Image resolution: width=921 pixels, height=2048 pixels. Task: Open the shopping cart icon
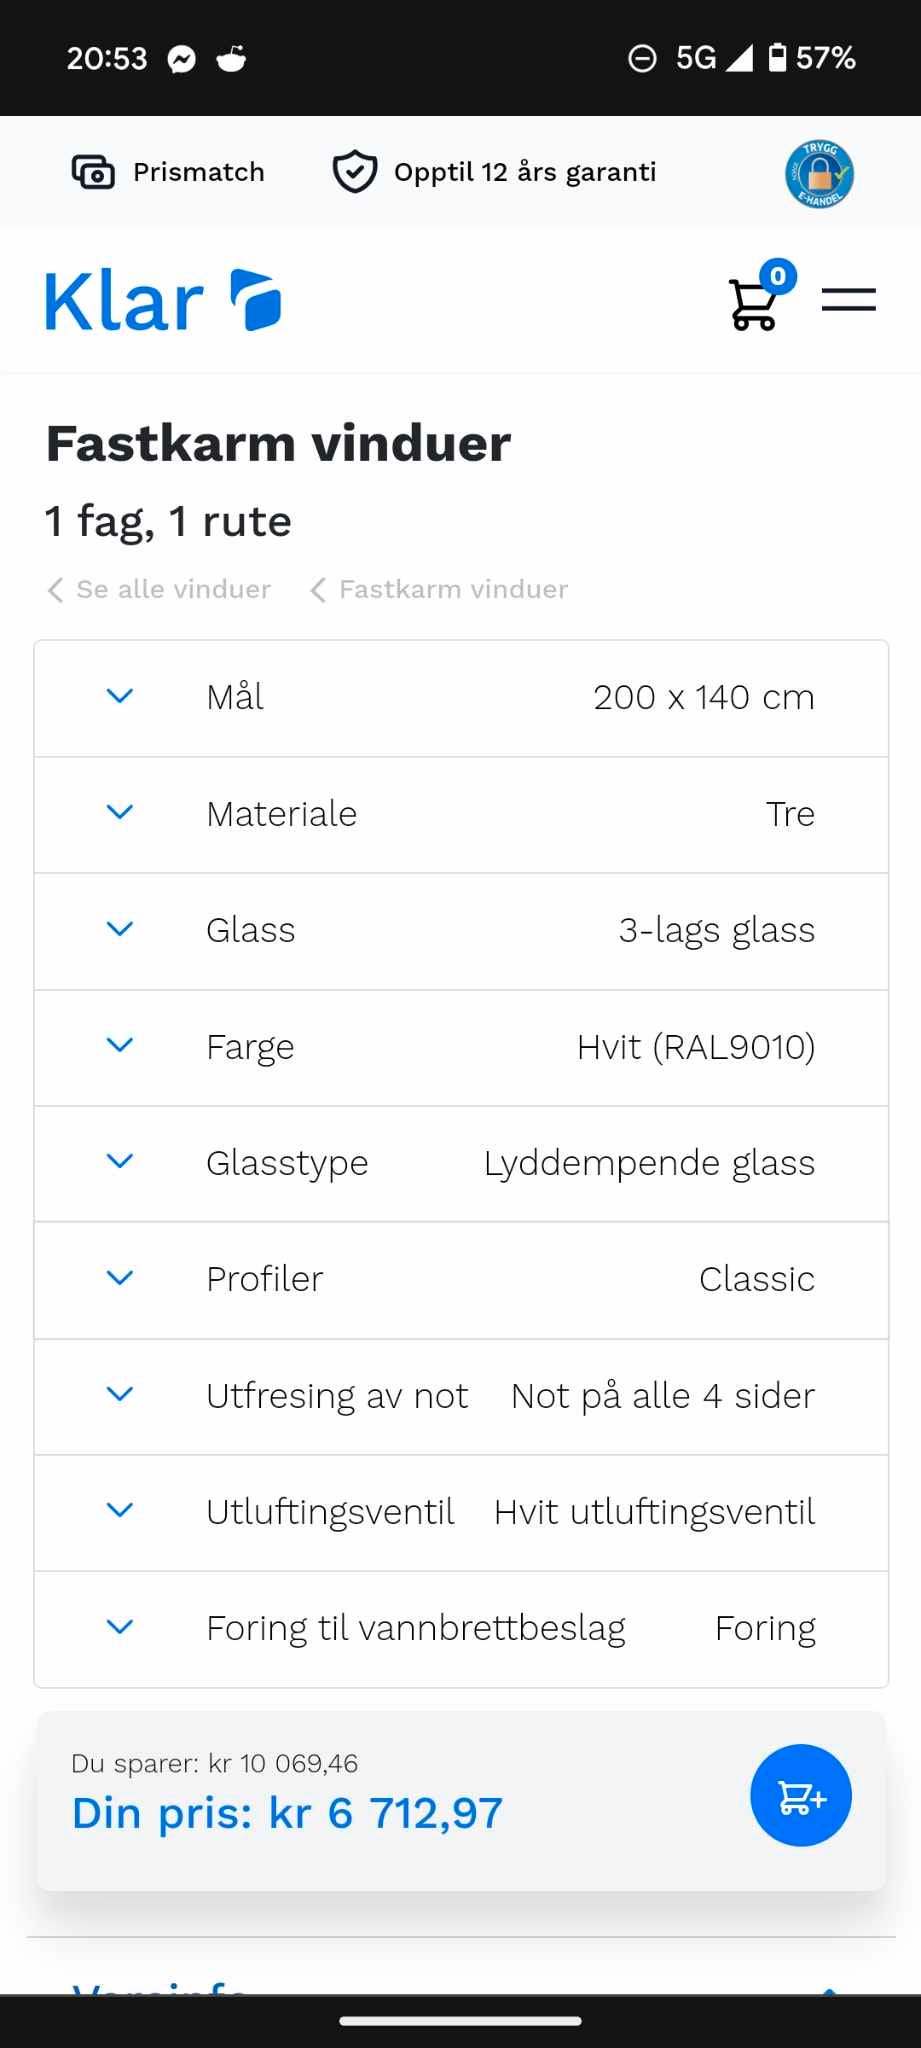point(753,303)
